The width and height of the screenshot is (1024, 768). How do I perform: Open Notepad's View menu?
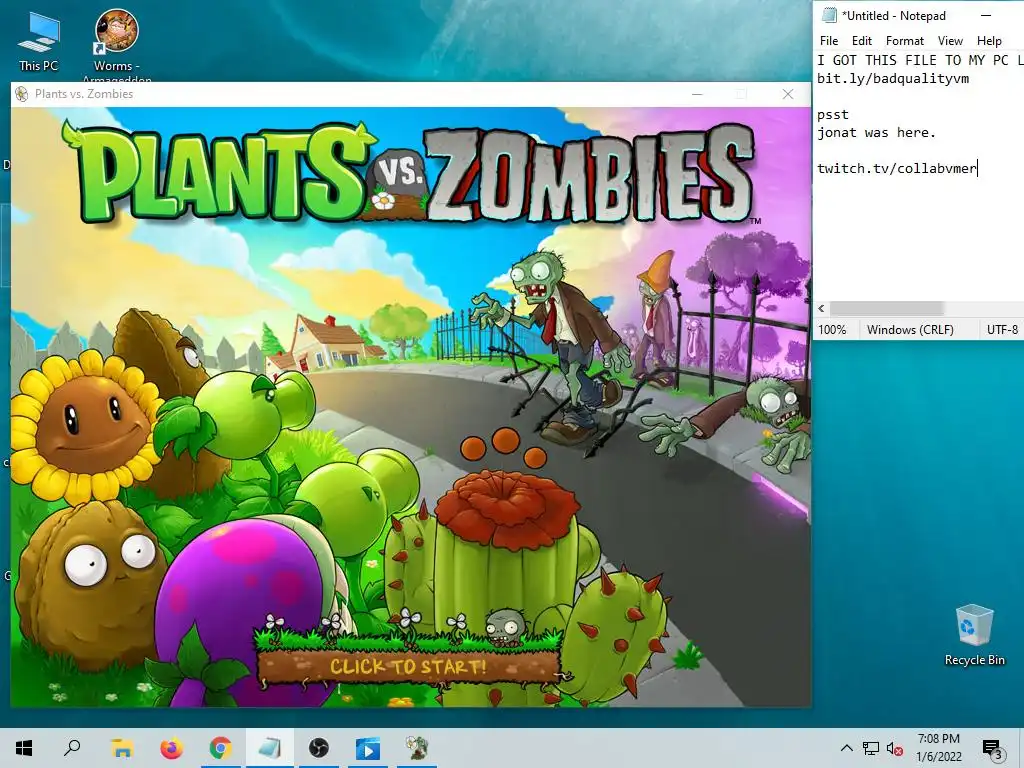click(950, 40)
